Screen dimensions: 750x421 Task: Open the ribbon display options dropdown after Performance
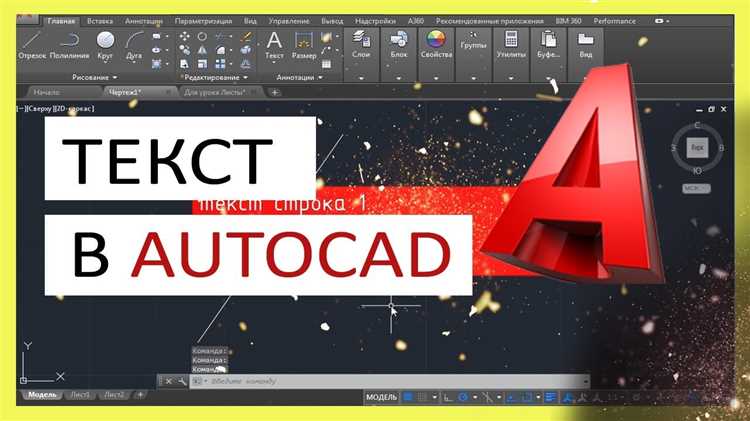point(662,21)
